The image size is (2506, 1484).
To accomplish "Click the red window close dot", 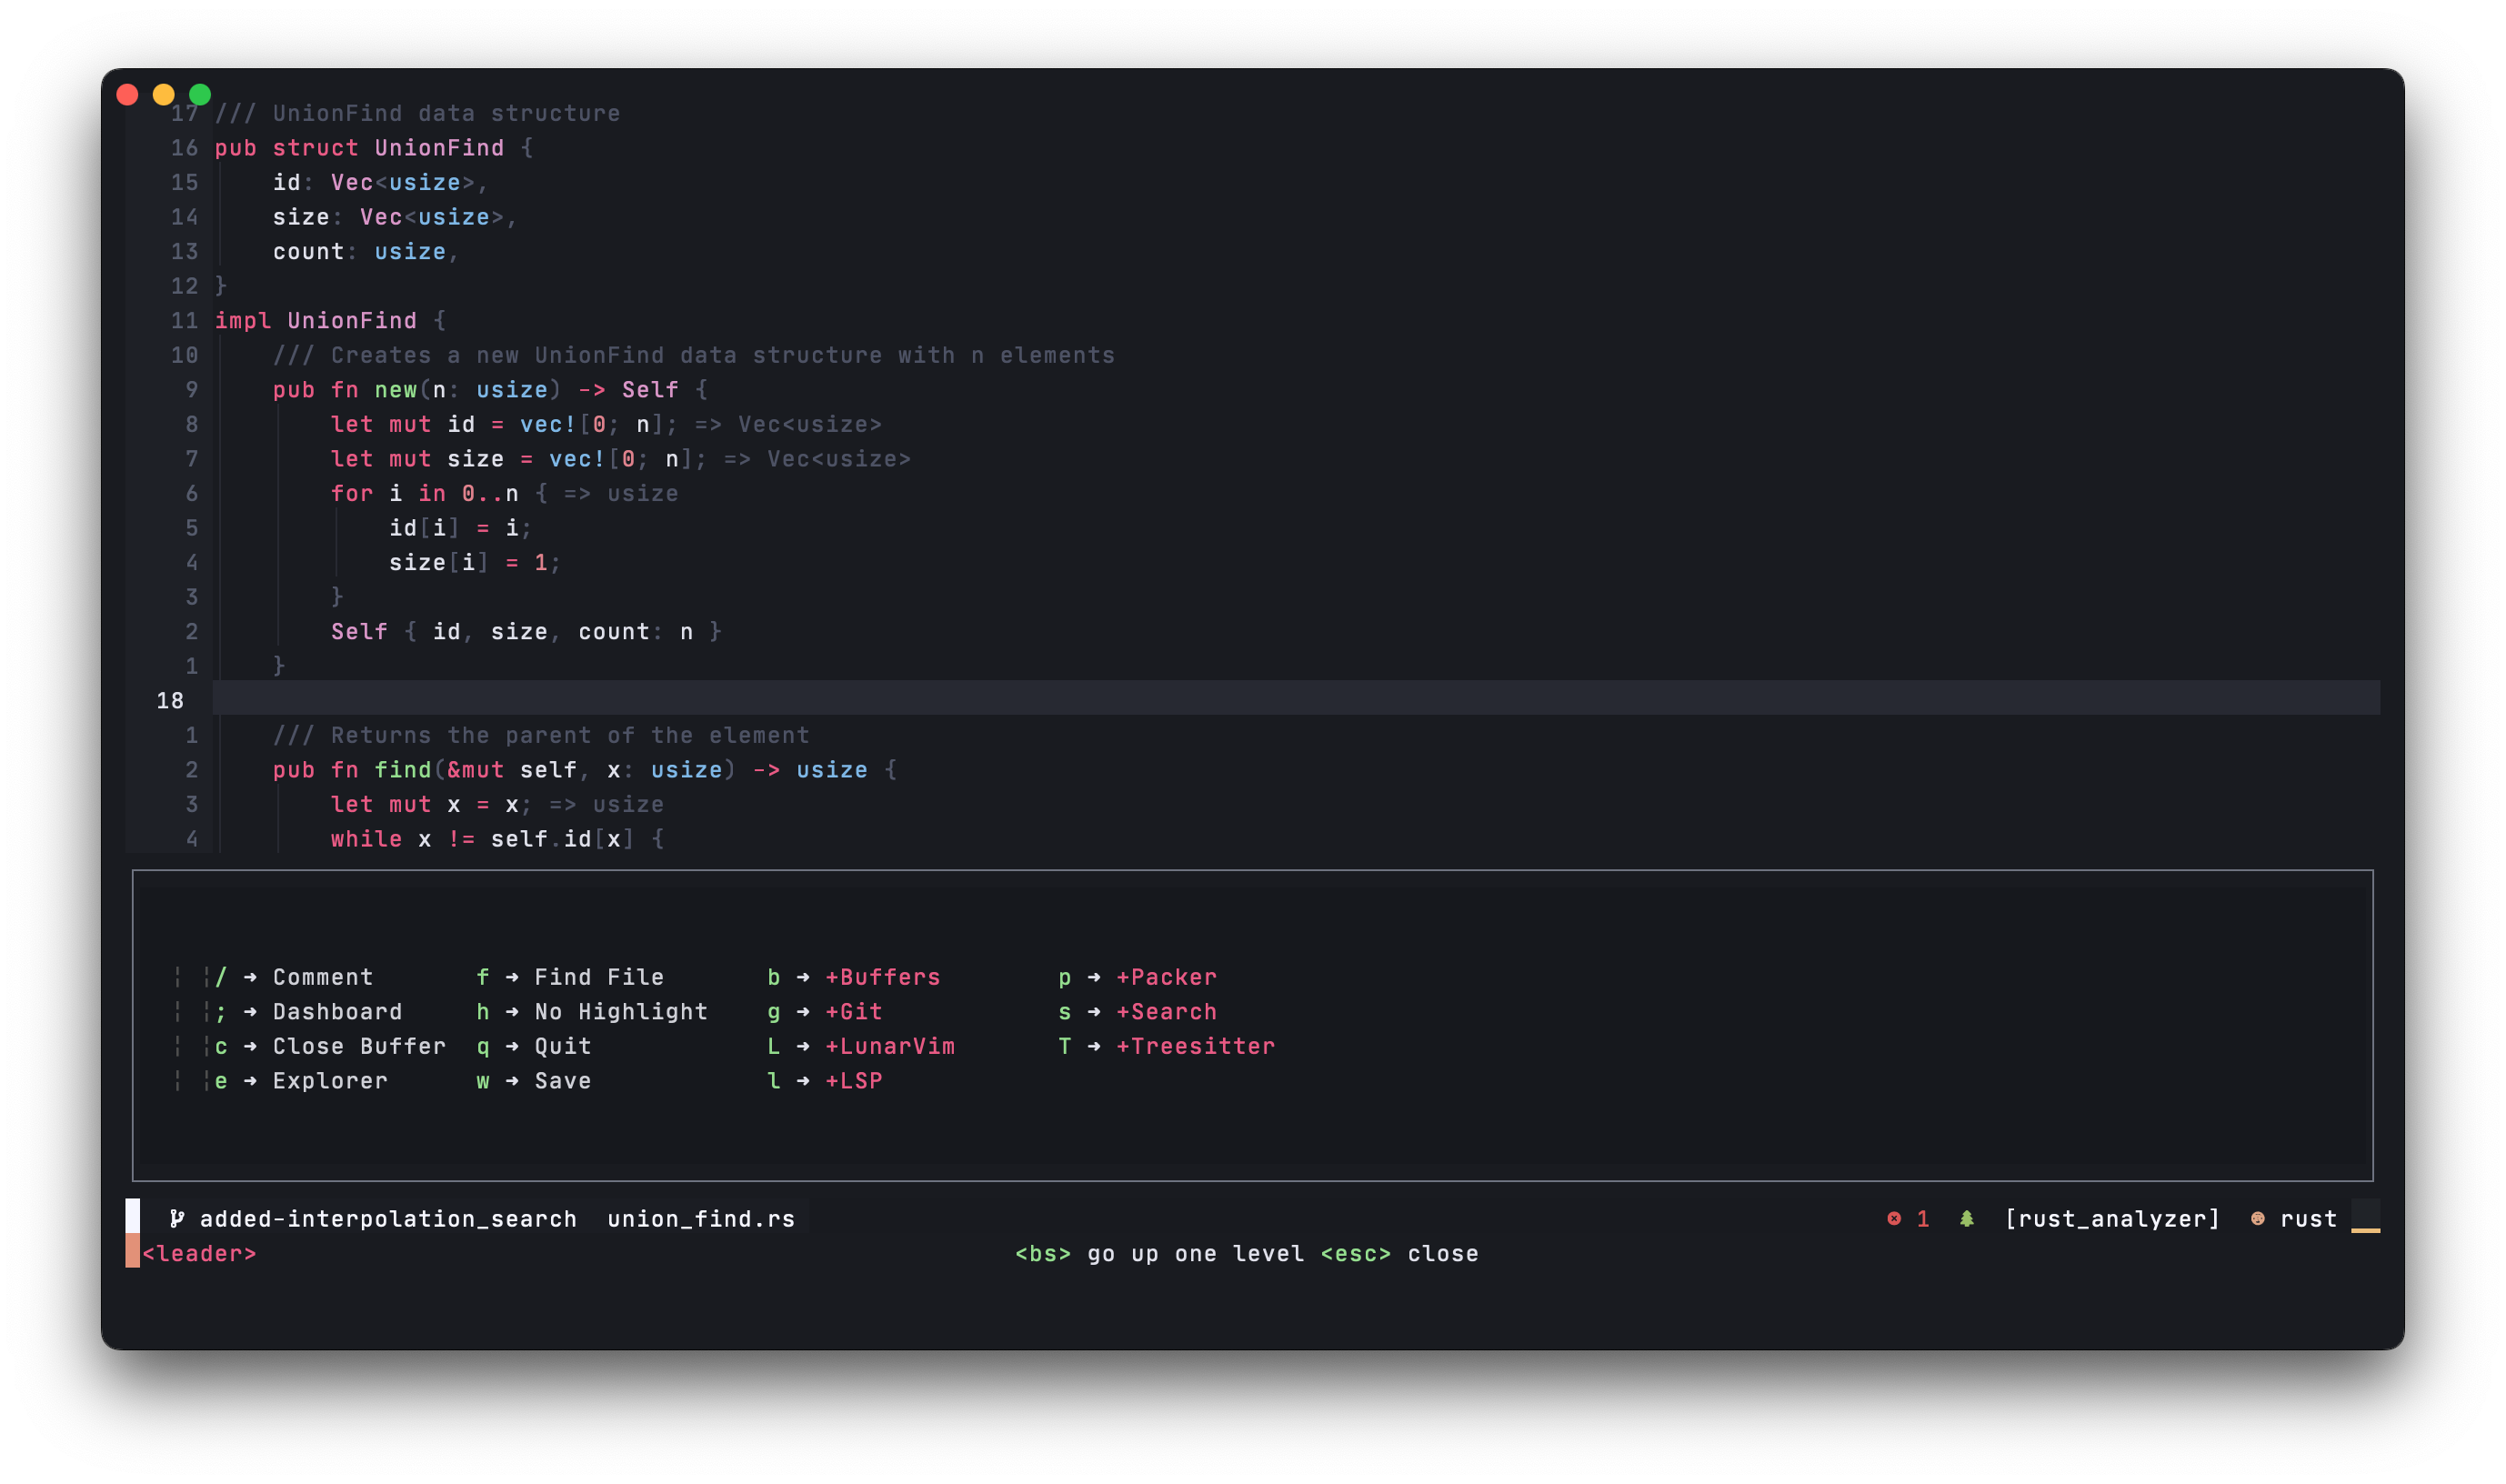I will [127, 94].
